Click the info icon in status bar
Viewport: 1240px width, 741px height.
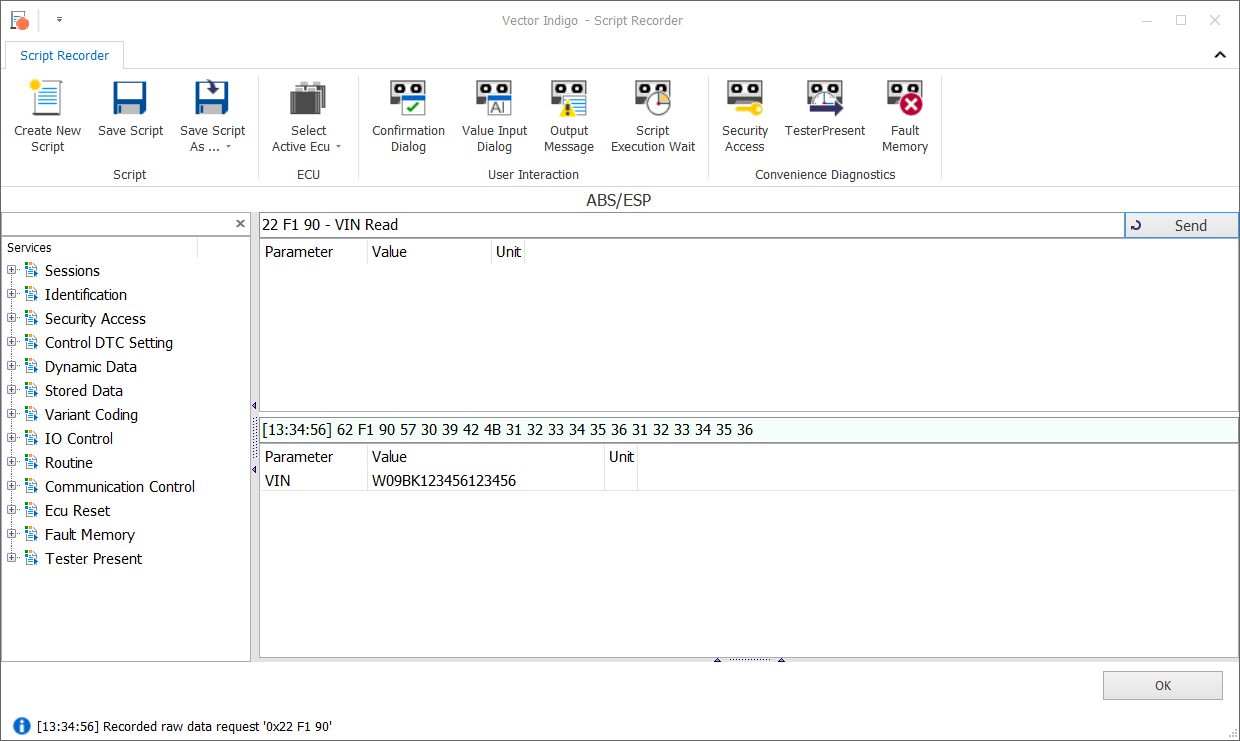22,726
